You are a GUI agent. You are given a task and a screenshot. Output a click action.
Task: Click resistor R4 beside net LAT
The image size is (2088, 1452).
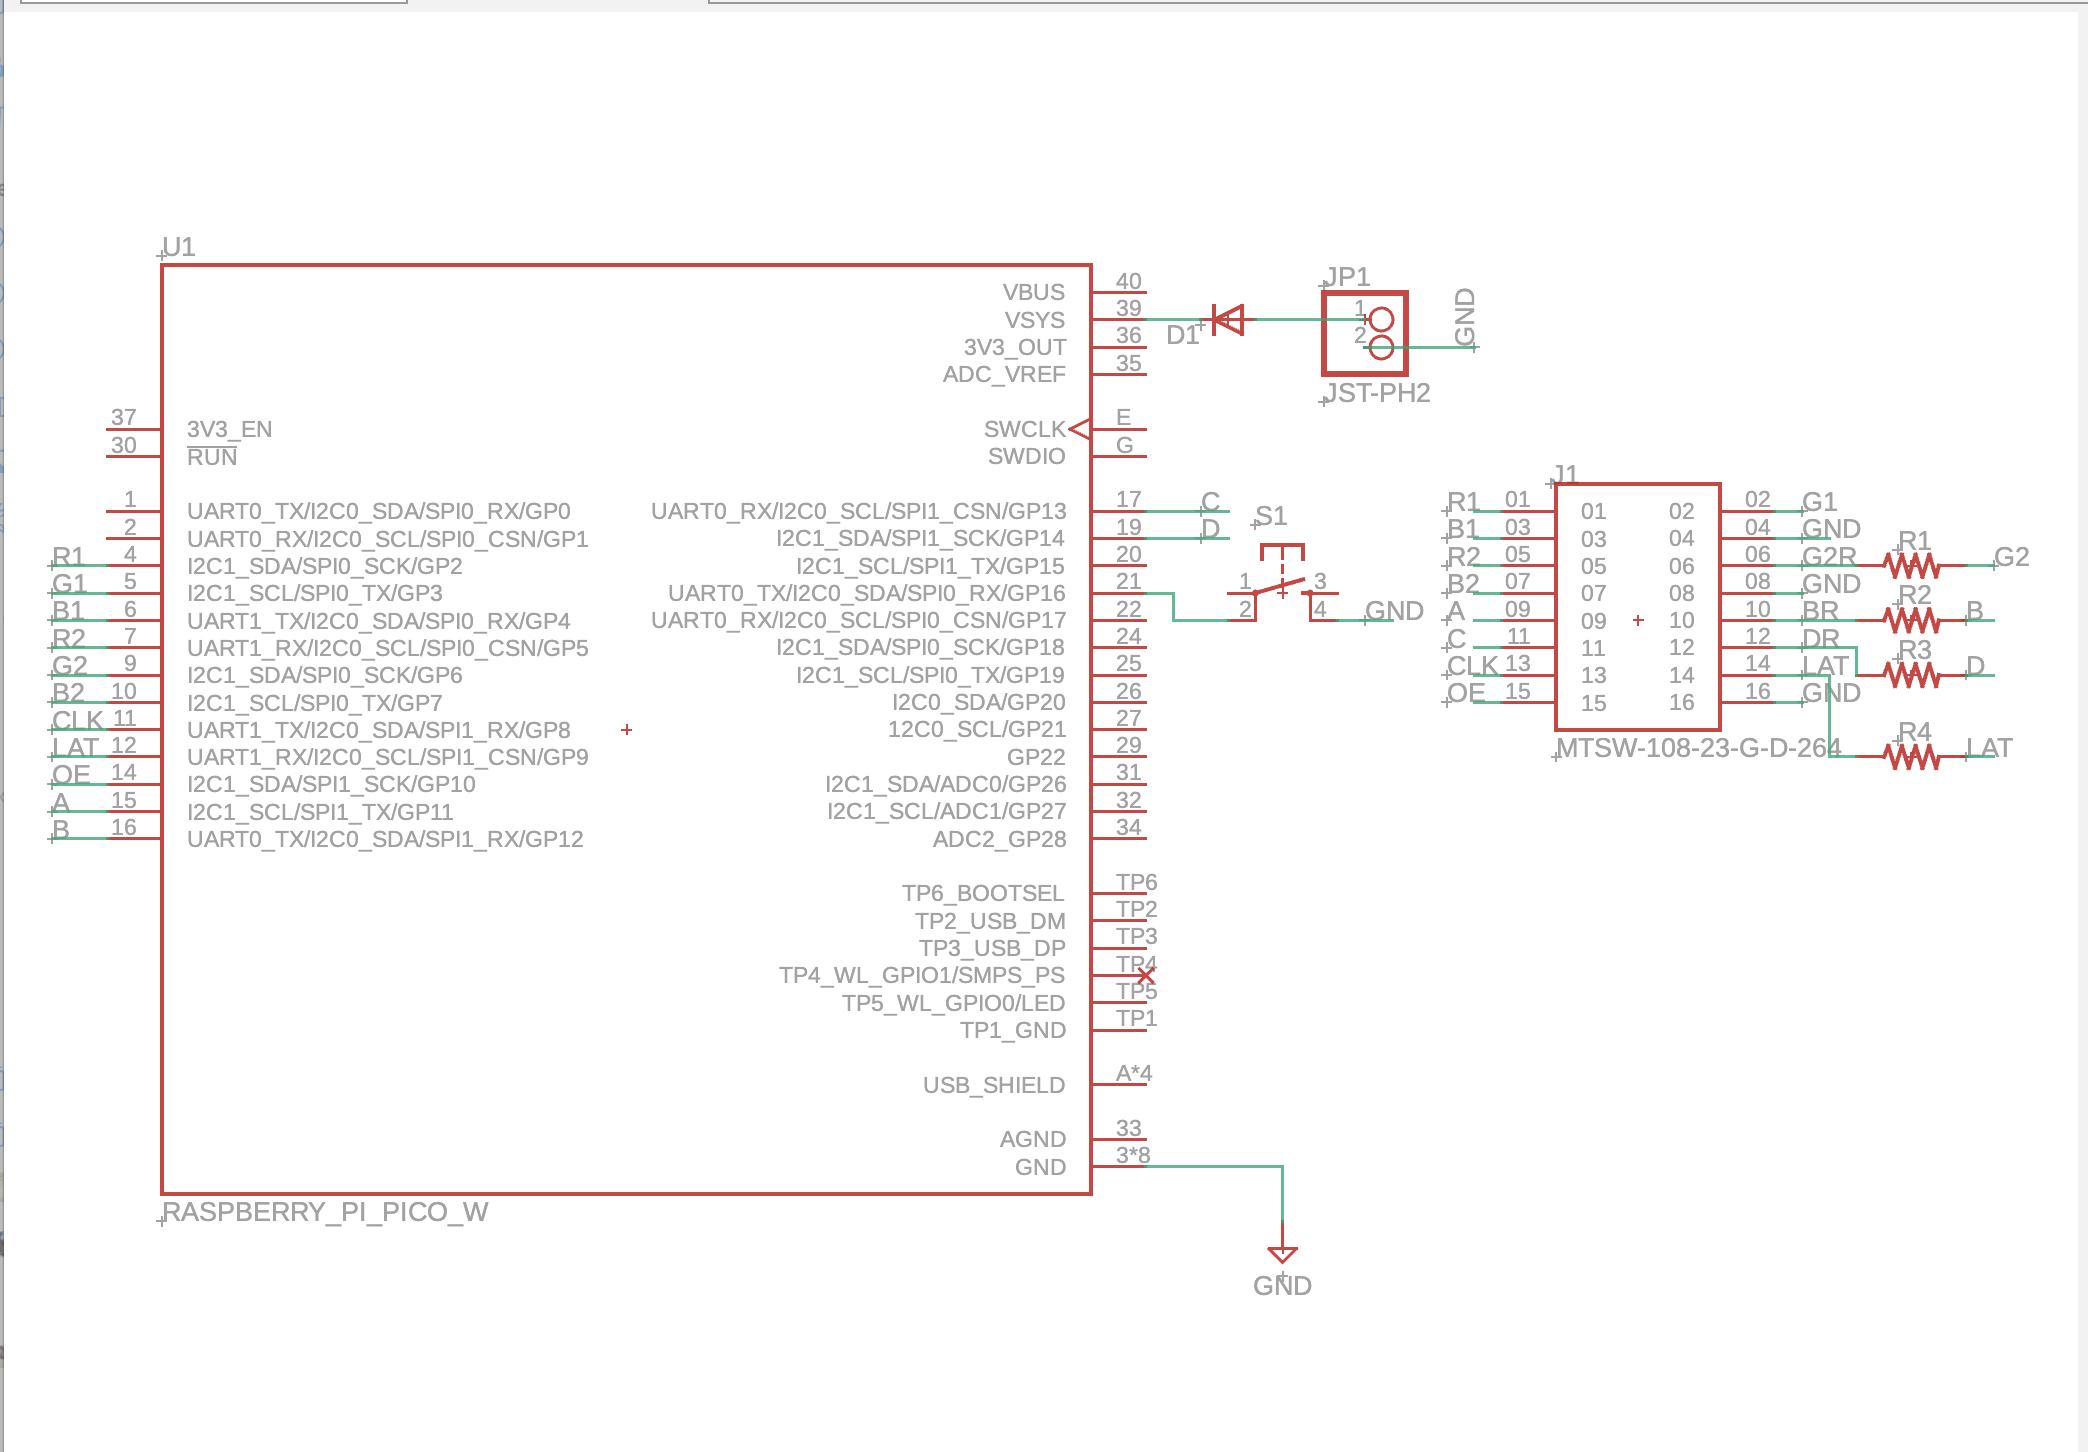1913,757
